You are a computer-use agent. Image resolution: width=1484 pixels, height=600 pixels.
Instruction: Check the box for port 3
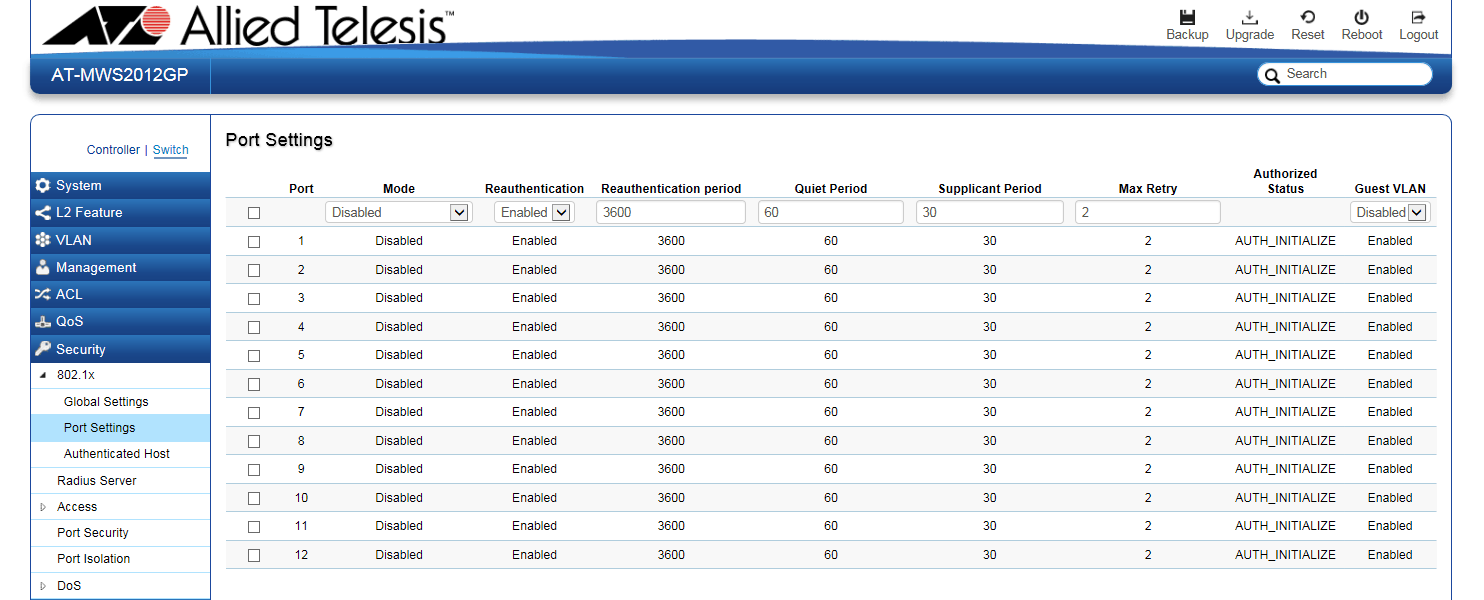(254, 299)
